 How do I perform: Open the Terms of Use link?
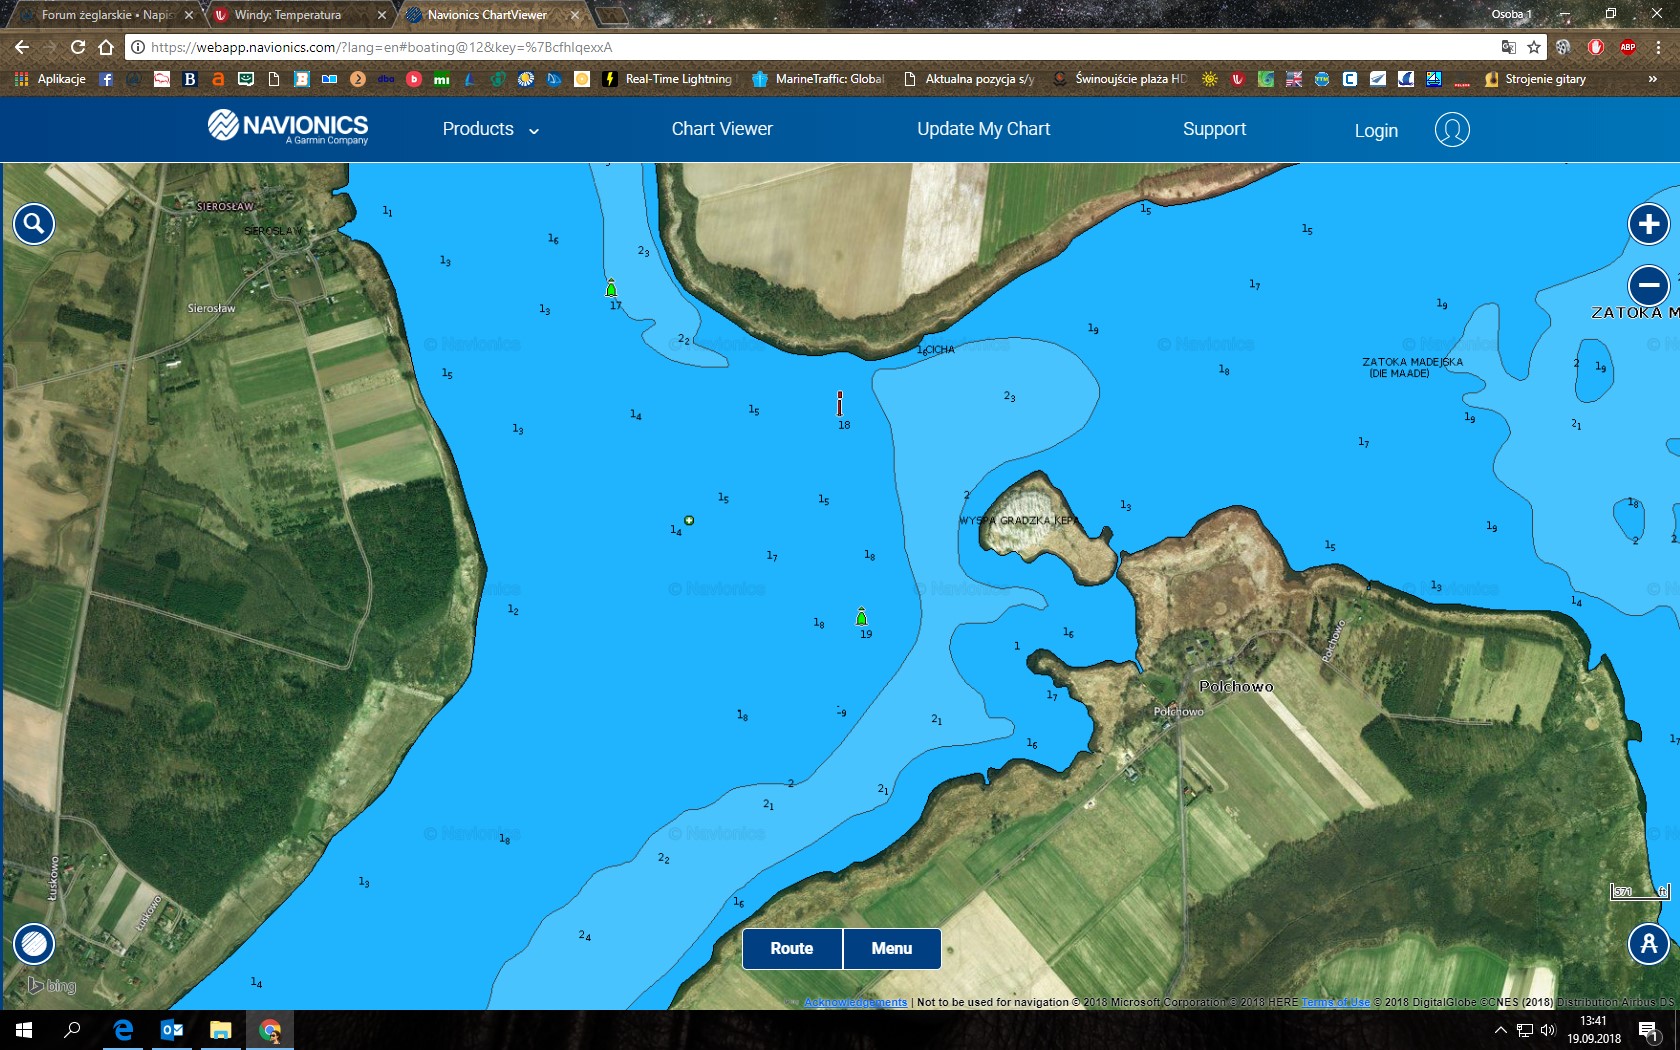tap(1335, 1002)
